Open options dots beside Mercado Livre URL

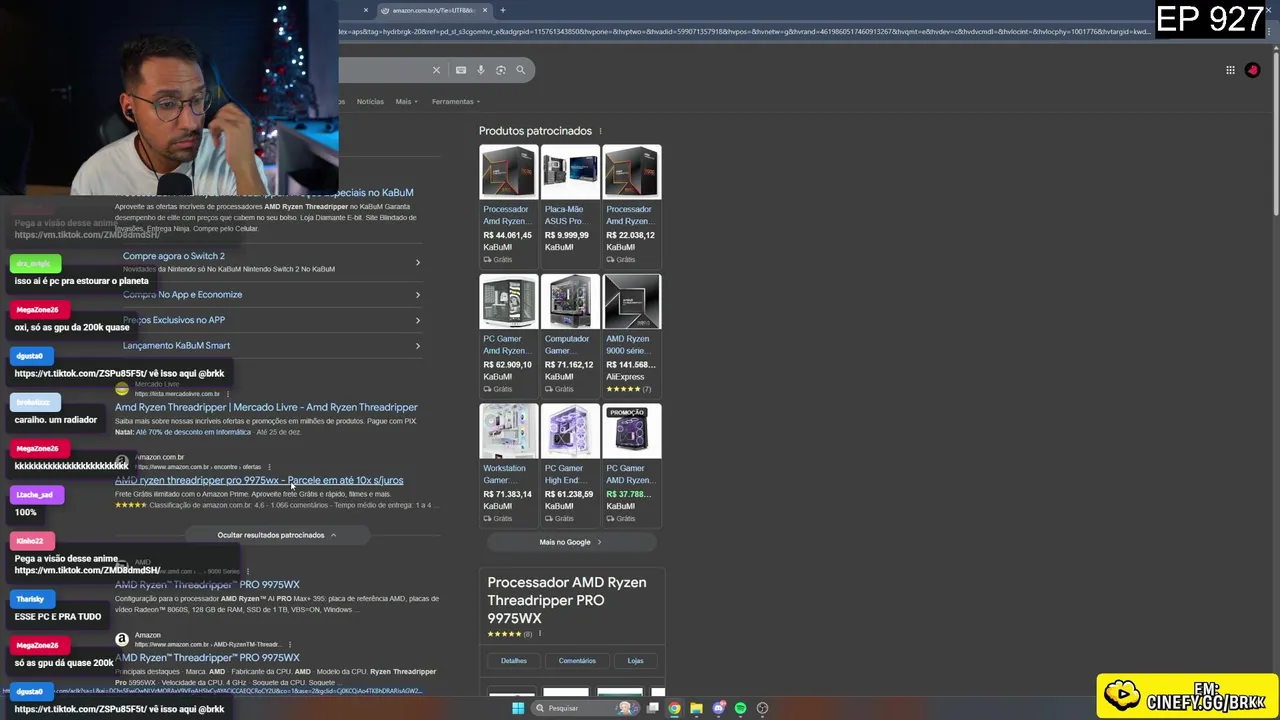click(x=228, y=394)
